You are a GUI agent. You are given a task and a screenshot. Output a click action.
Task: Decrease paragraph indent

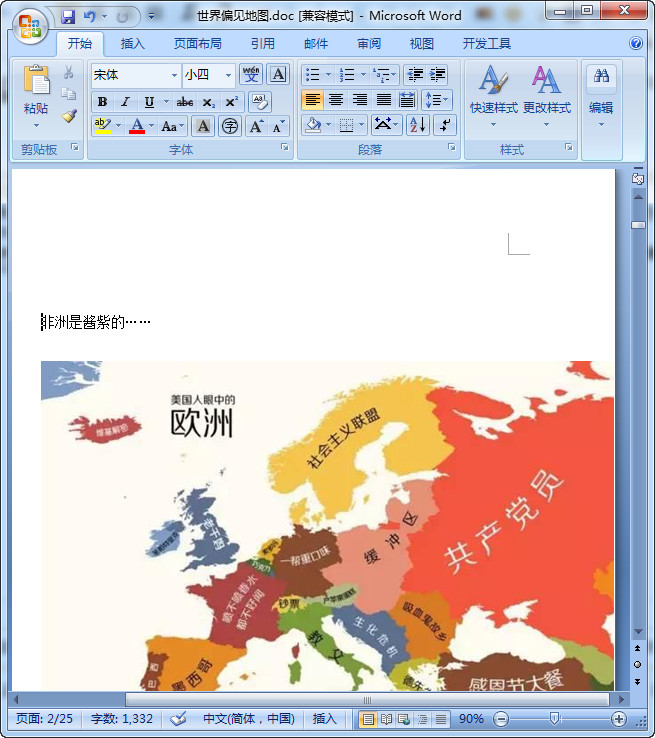coord(415,74)
